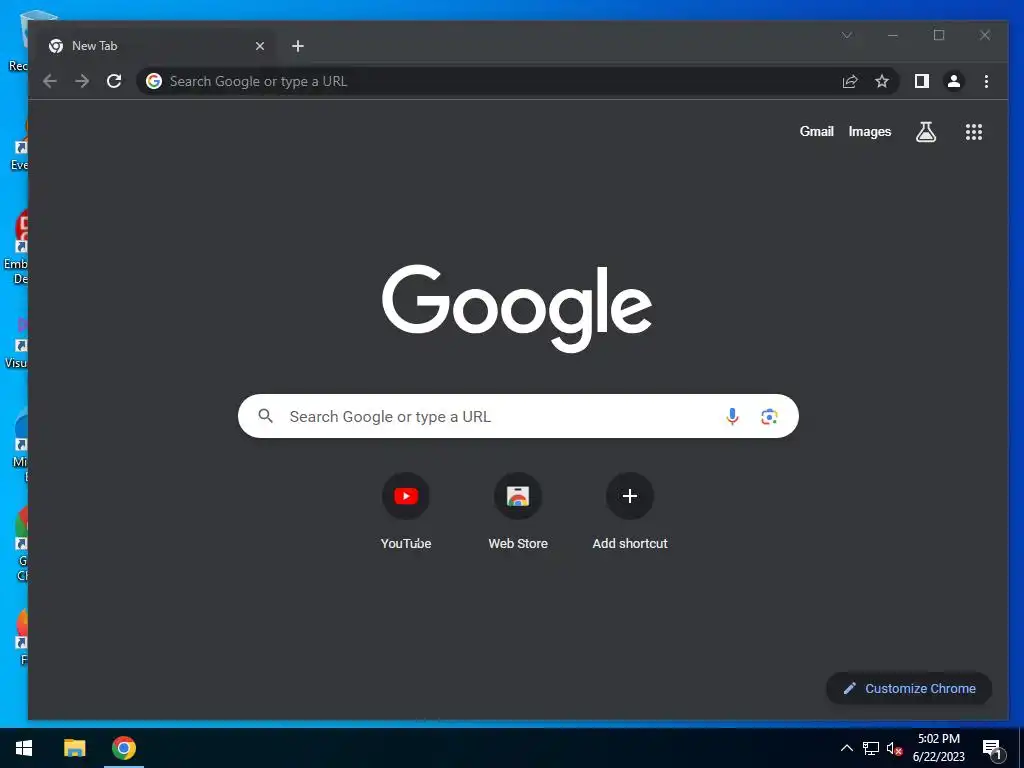Open a new tab with the plus button
The image size is (1024, 768).
point(298,46)
